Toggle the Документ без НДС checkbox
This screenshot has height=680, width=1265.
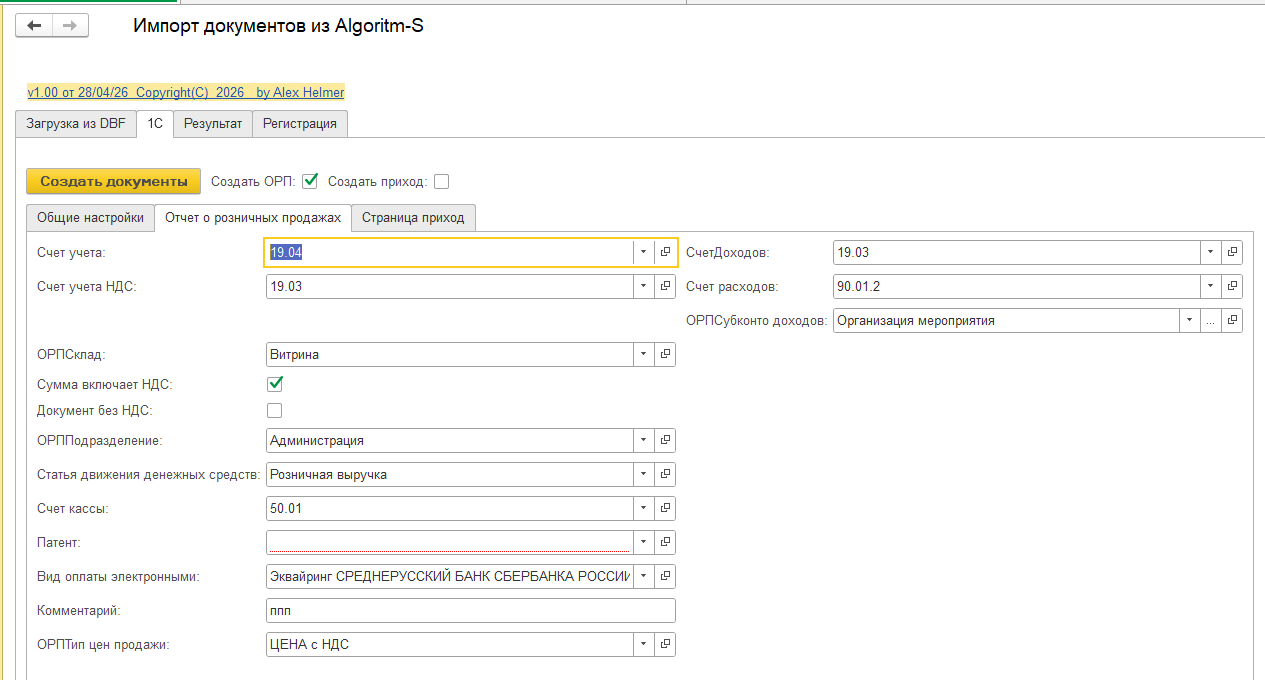coord(274,410)
